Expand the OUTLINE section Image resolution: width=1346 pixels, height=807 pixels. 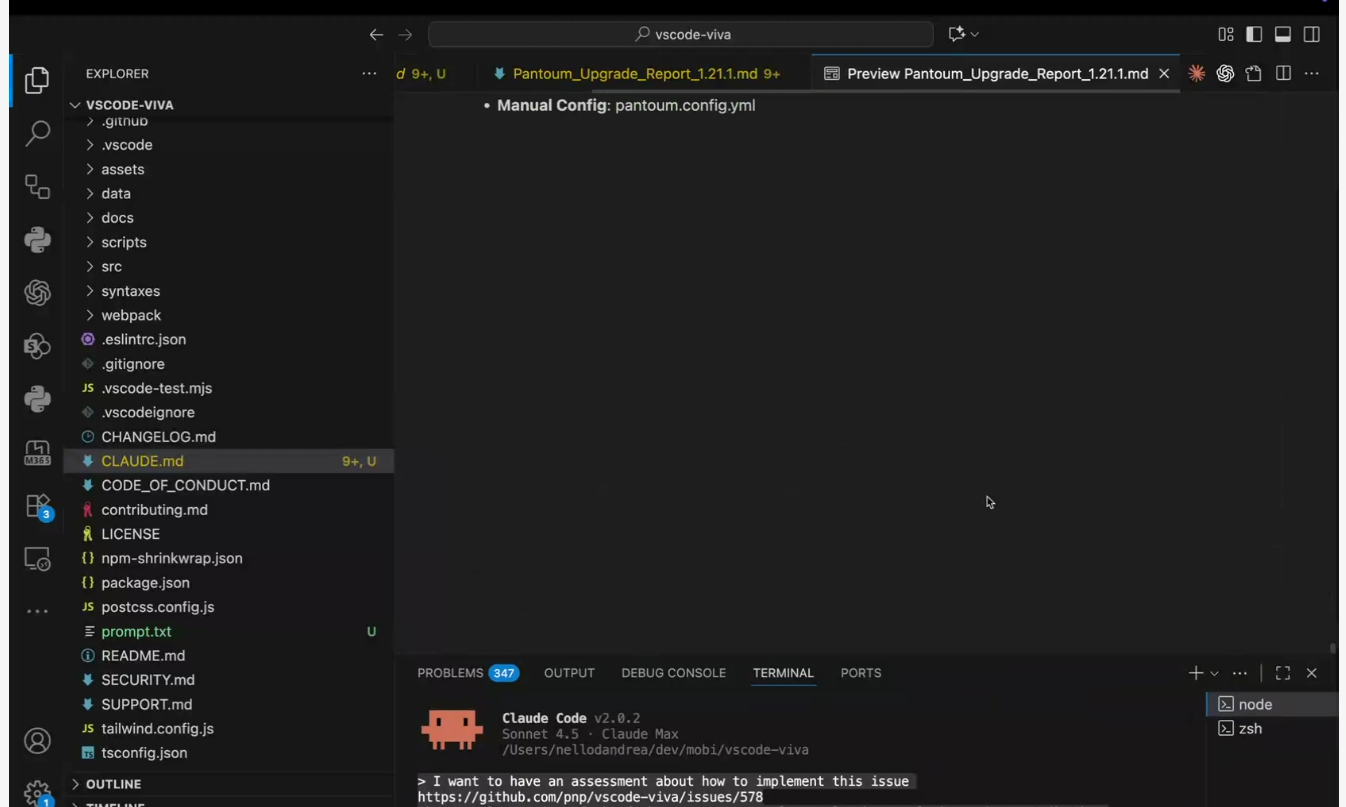tap(113, 784)
